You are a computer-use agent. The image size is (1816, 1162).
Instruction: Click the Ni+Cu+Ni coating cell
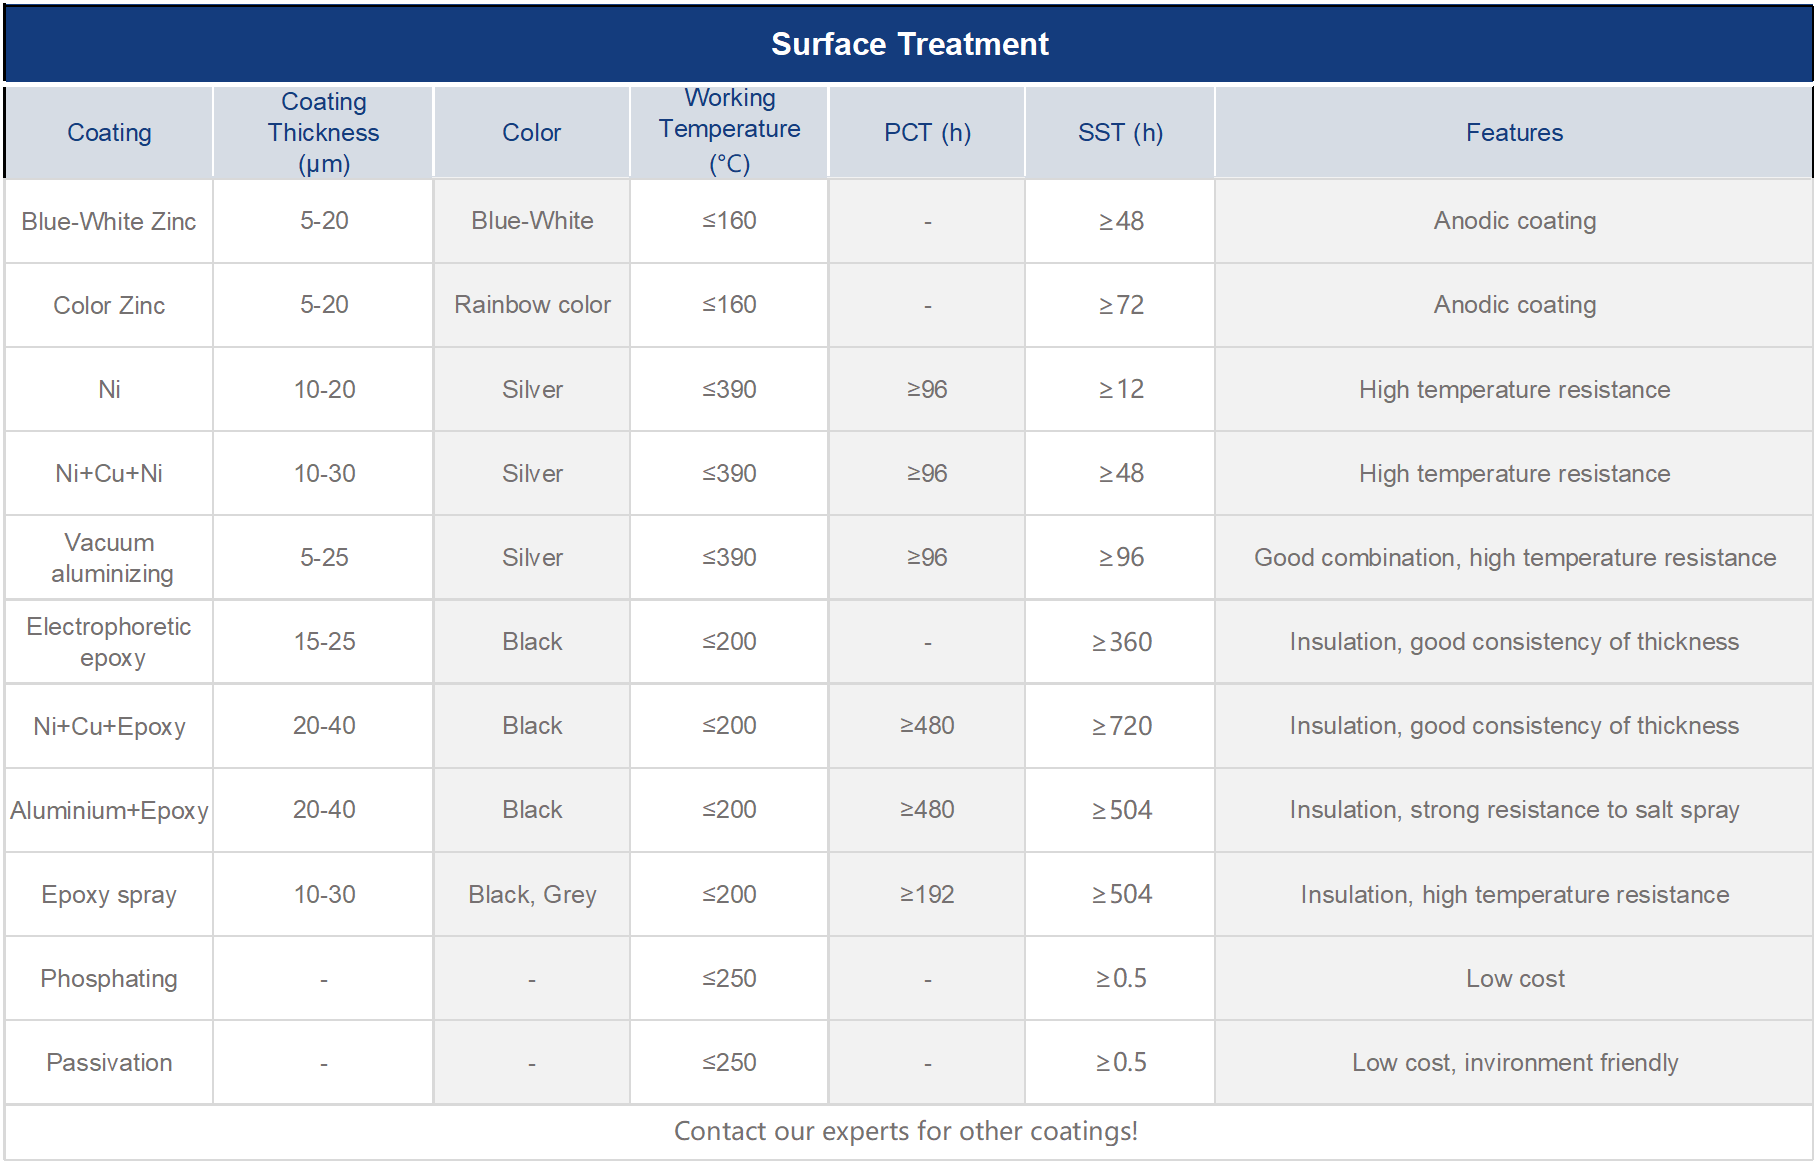[x=109, y=473]
